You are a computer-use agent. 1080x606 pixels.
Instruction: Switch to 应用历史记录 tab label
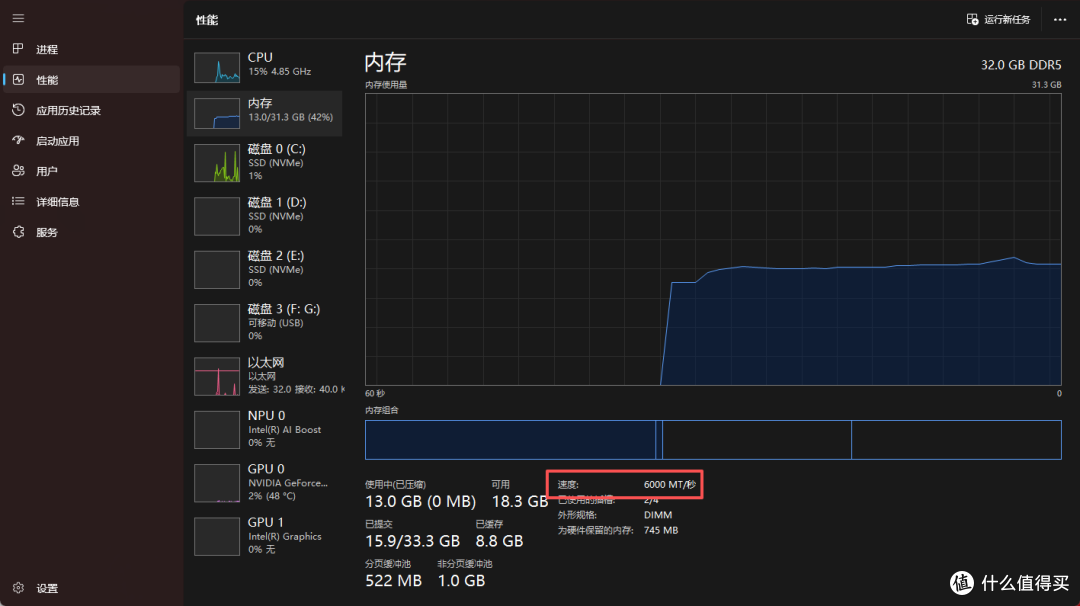tap(68, 110)
